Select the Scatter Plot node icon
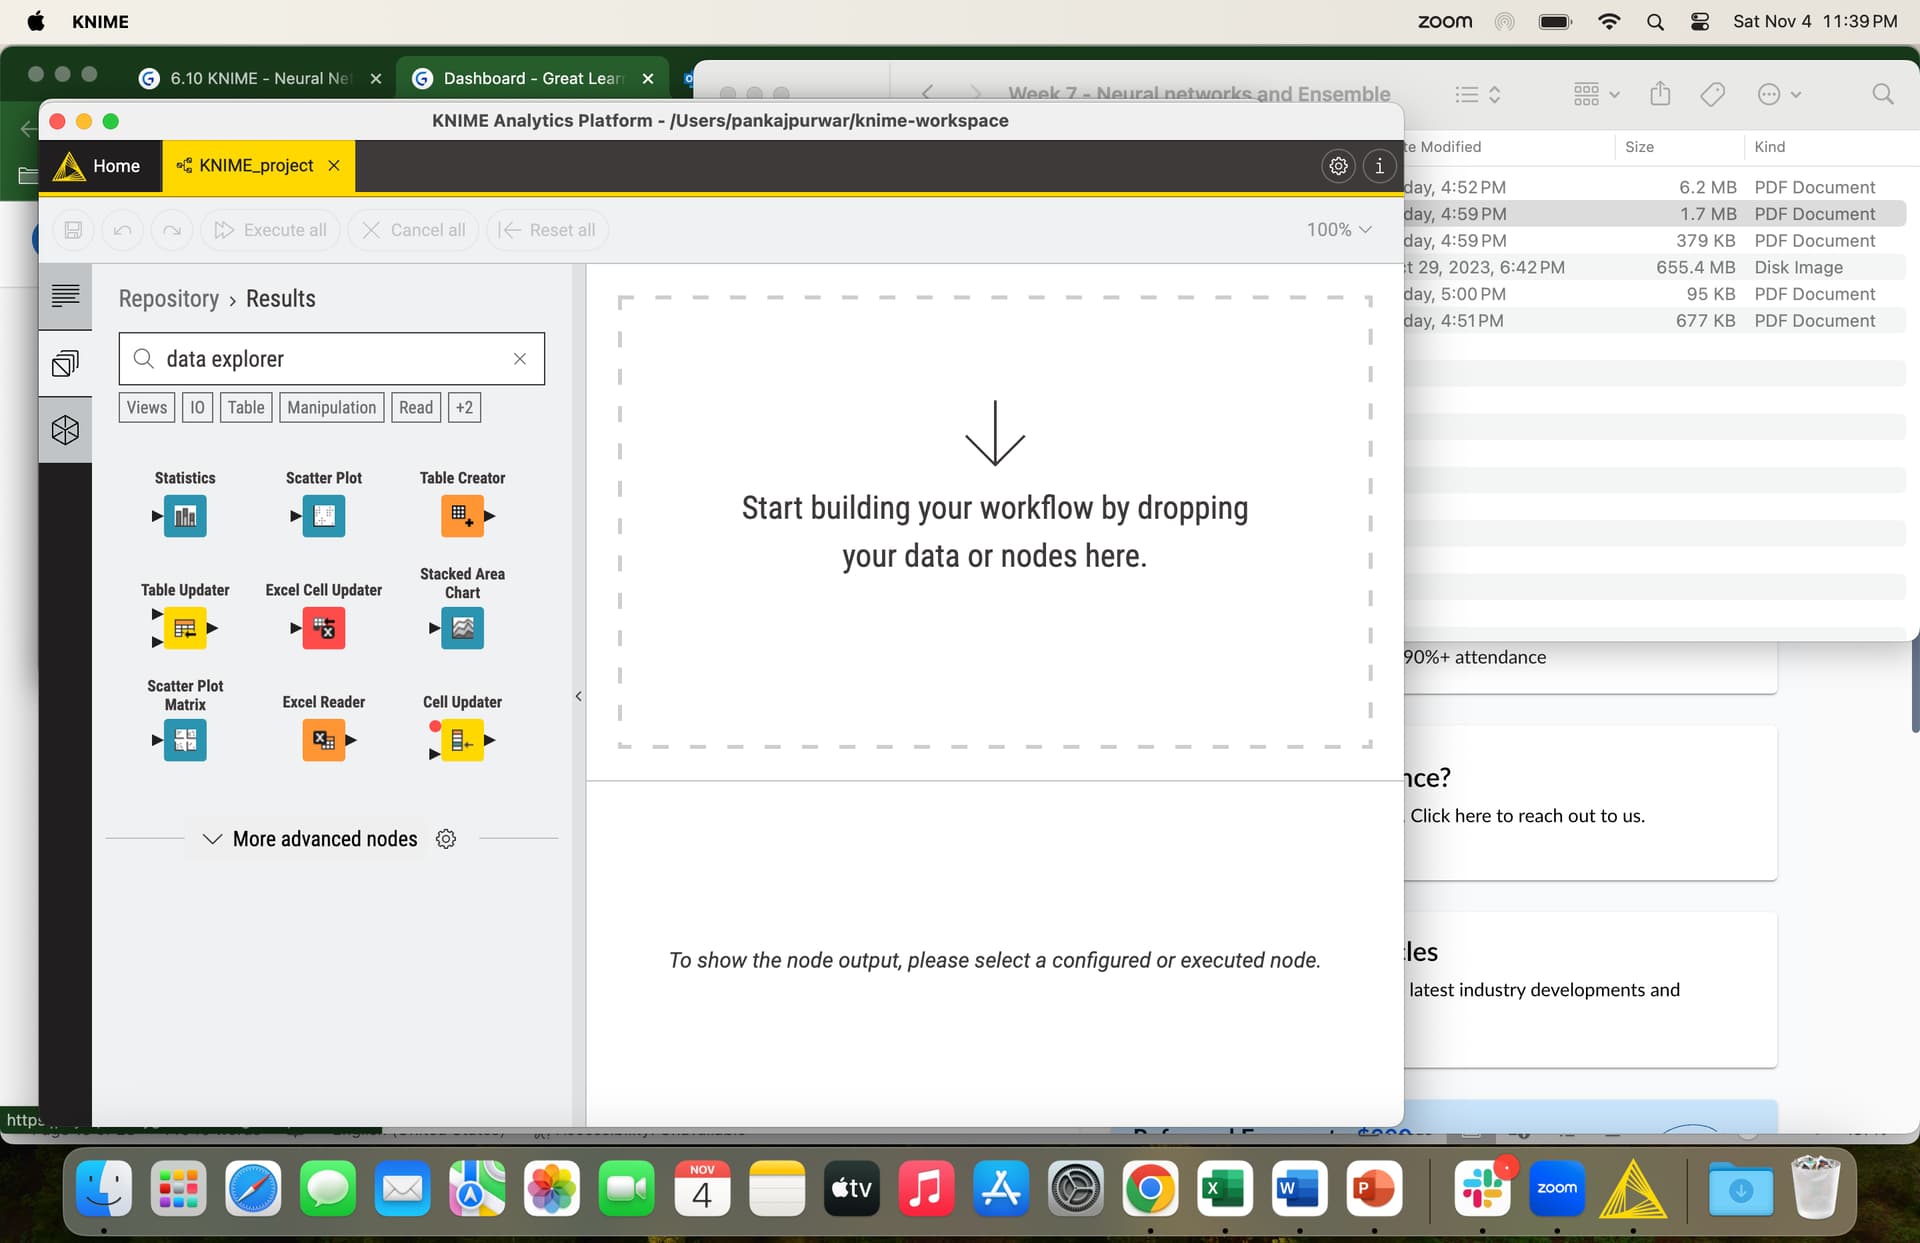This screenshot has height=1243, width=1920. point(324,516)
